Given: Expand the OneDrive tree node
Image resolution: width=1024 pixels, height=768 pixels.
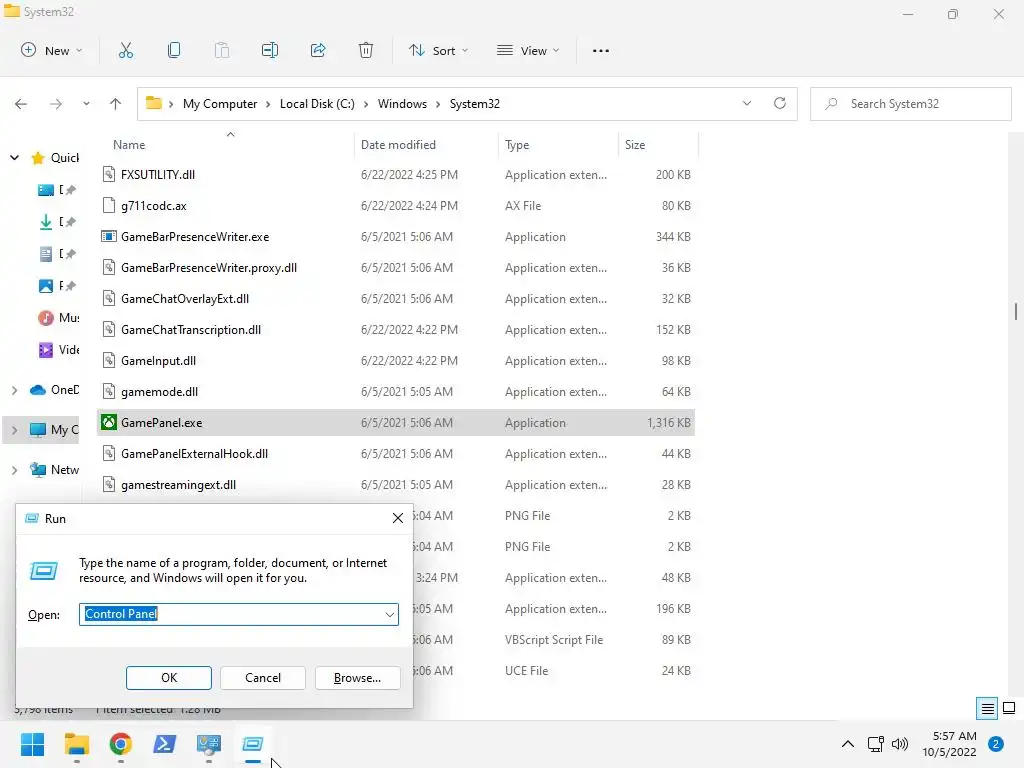Looking at the screenshot, I should pyautogui.click(x=14, y=391).
